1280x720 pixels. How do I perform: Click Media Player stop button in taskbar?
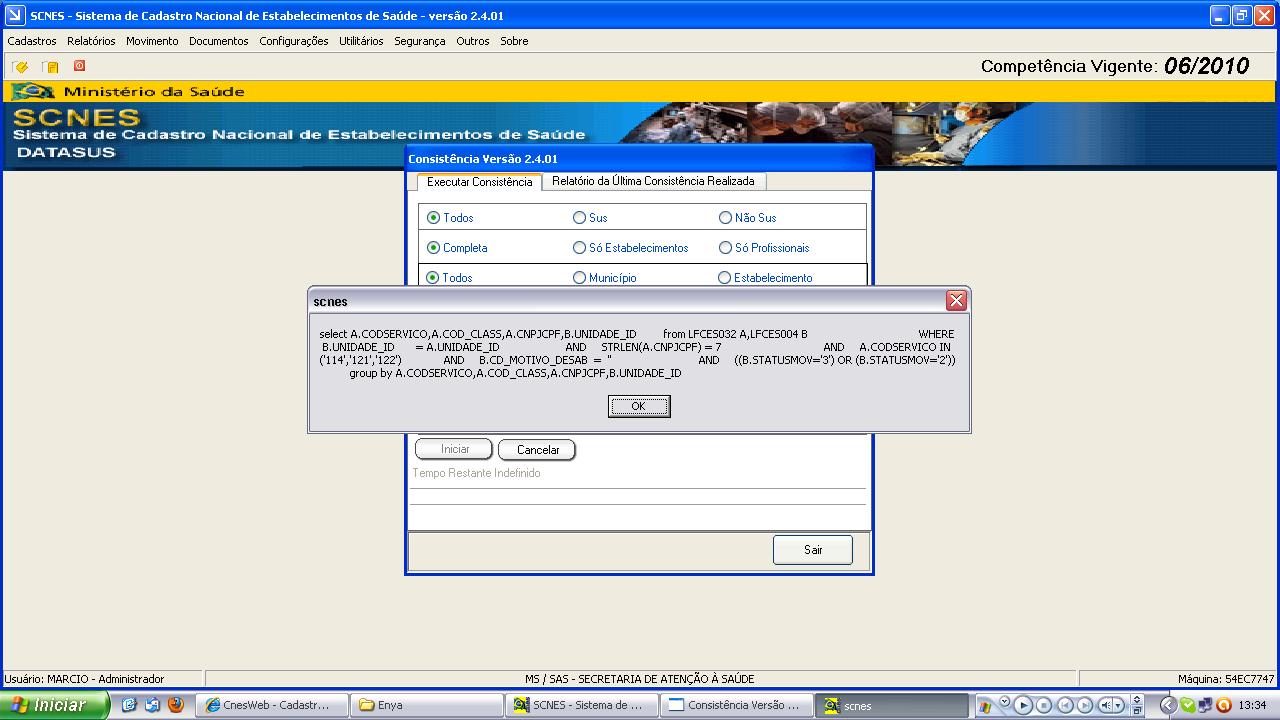tap(1044, 705)
